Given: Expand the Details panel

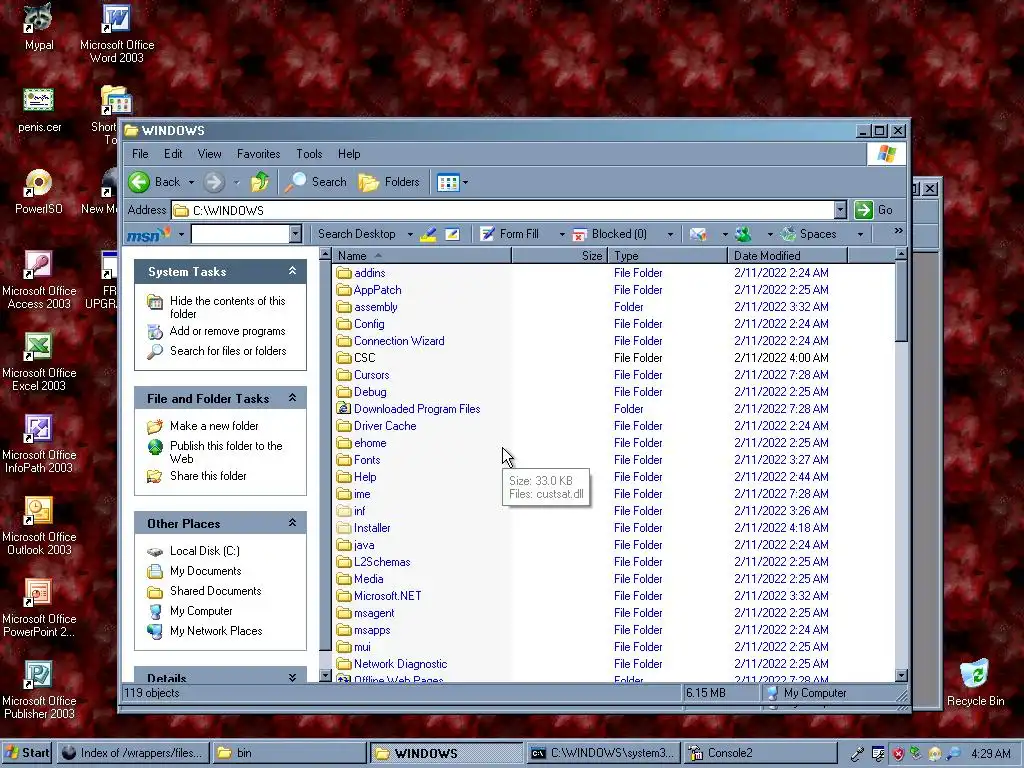Looking at the screenshot, I should (x=293, y=678).
